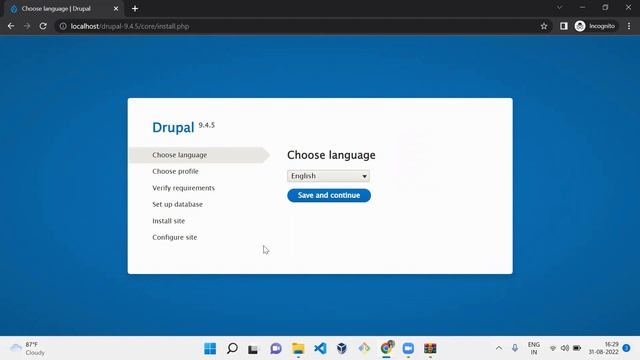Bookmark this page with the star icon
Viewport: 640px width, 360px height.
coord(544,26)
